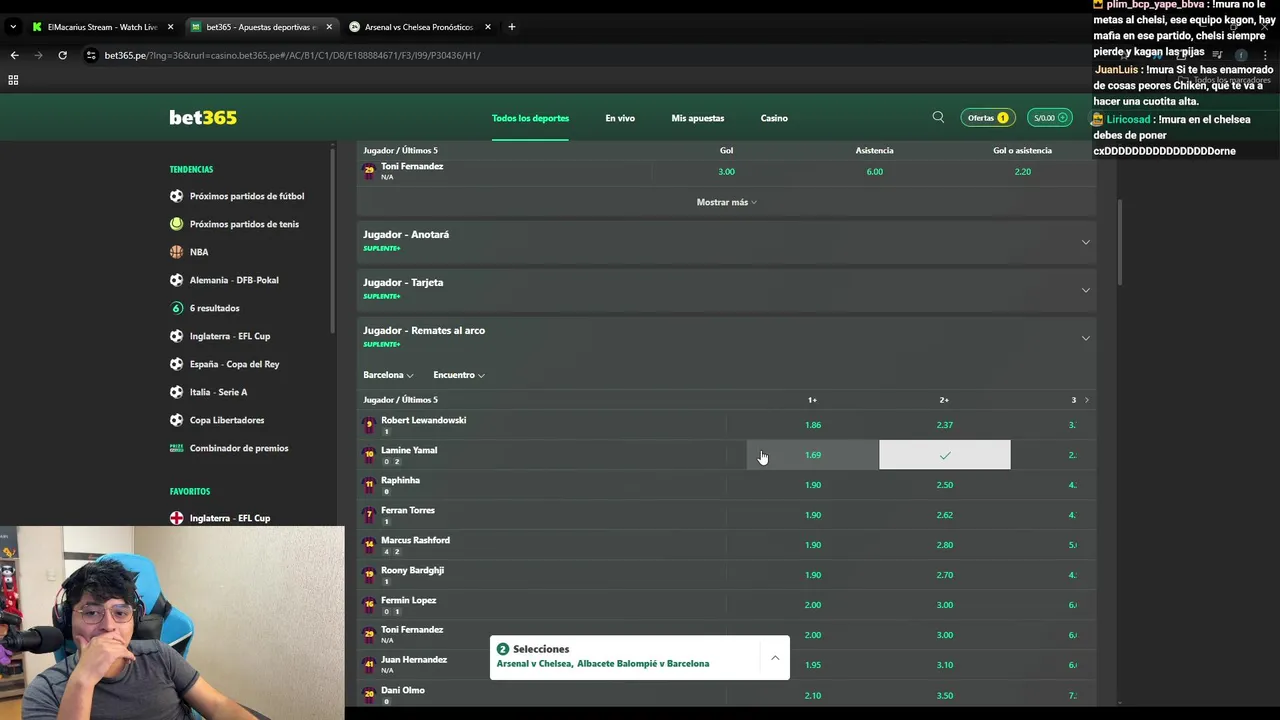Click the England flag icon in Favoritos

(x=177, y=518)
